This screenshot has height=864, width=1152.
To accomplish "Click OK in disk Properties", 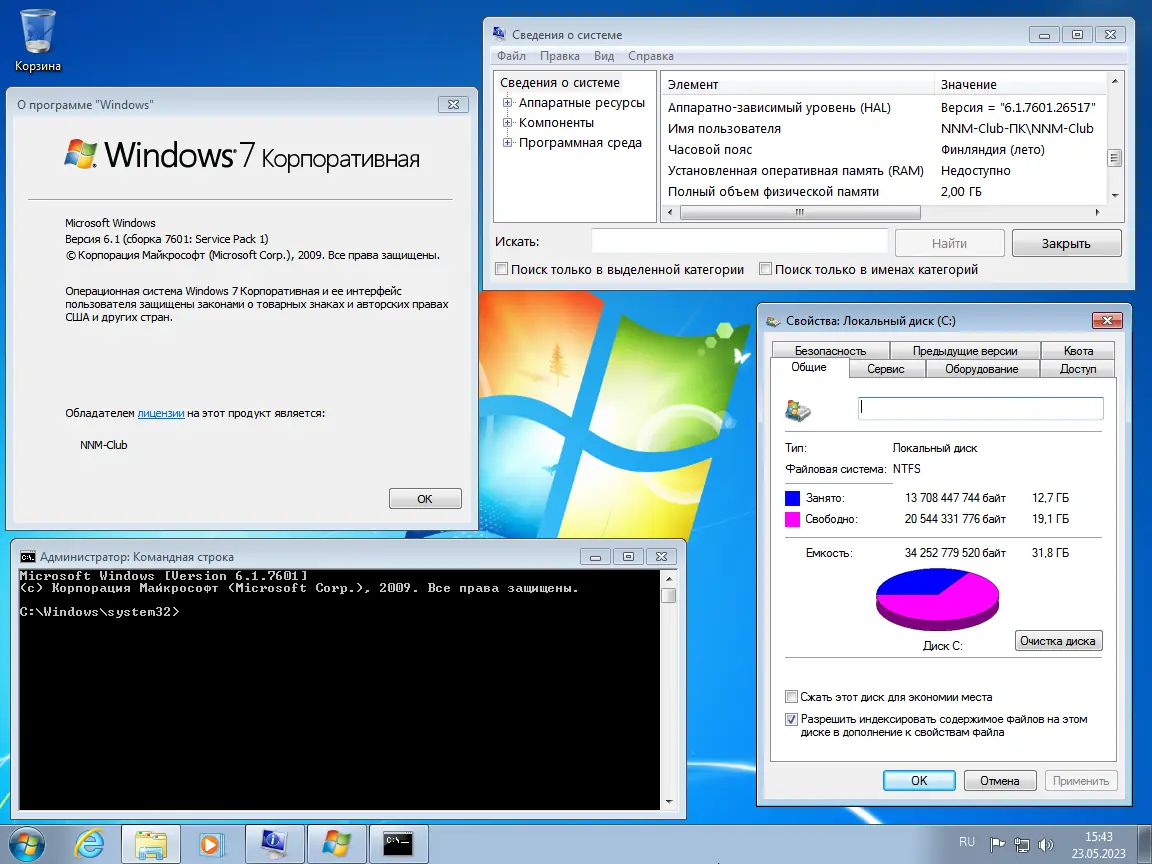I will [x=919, y=780].
